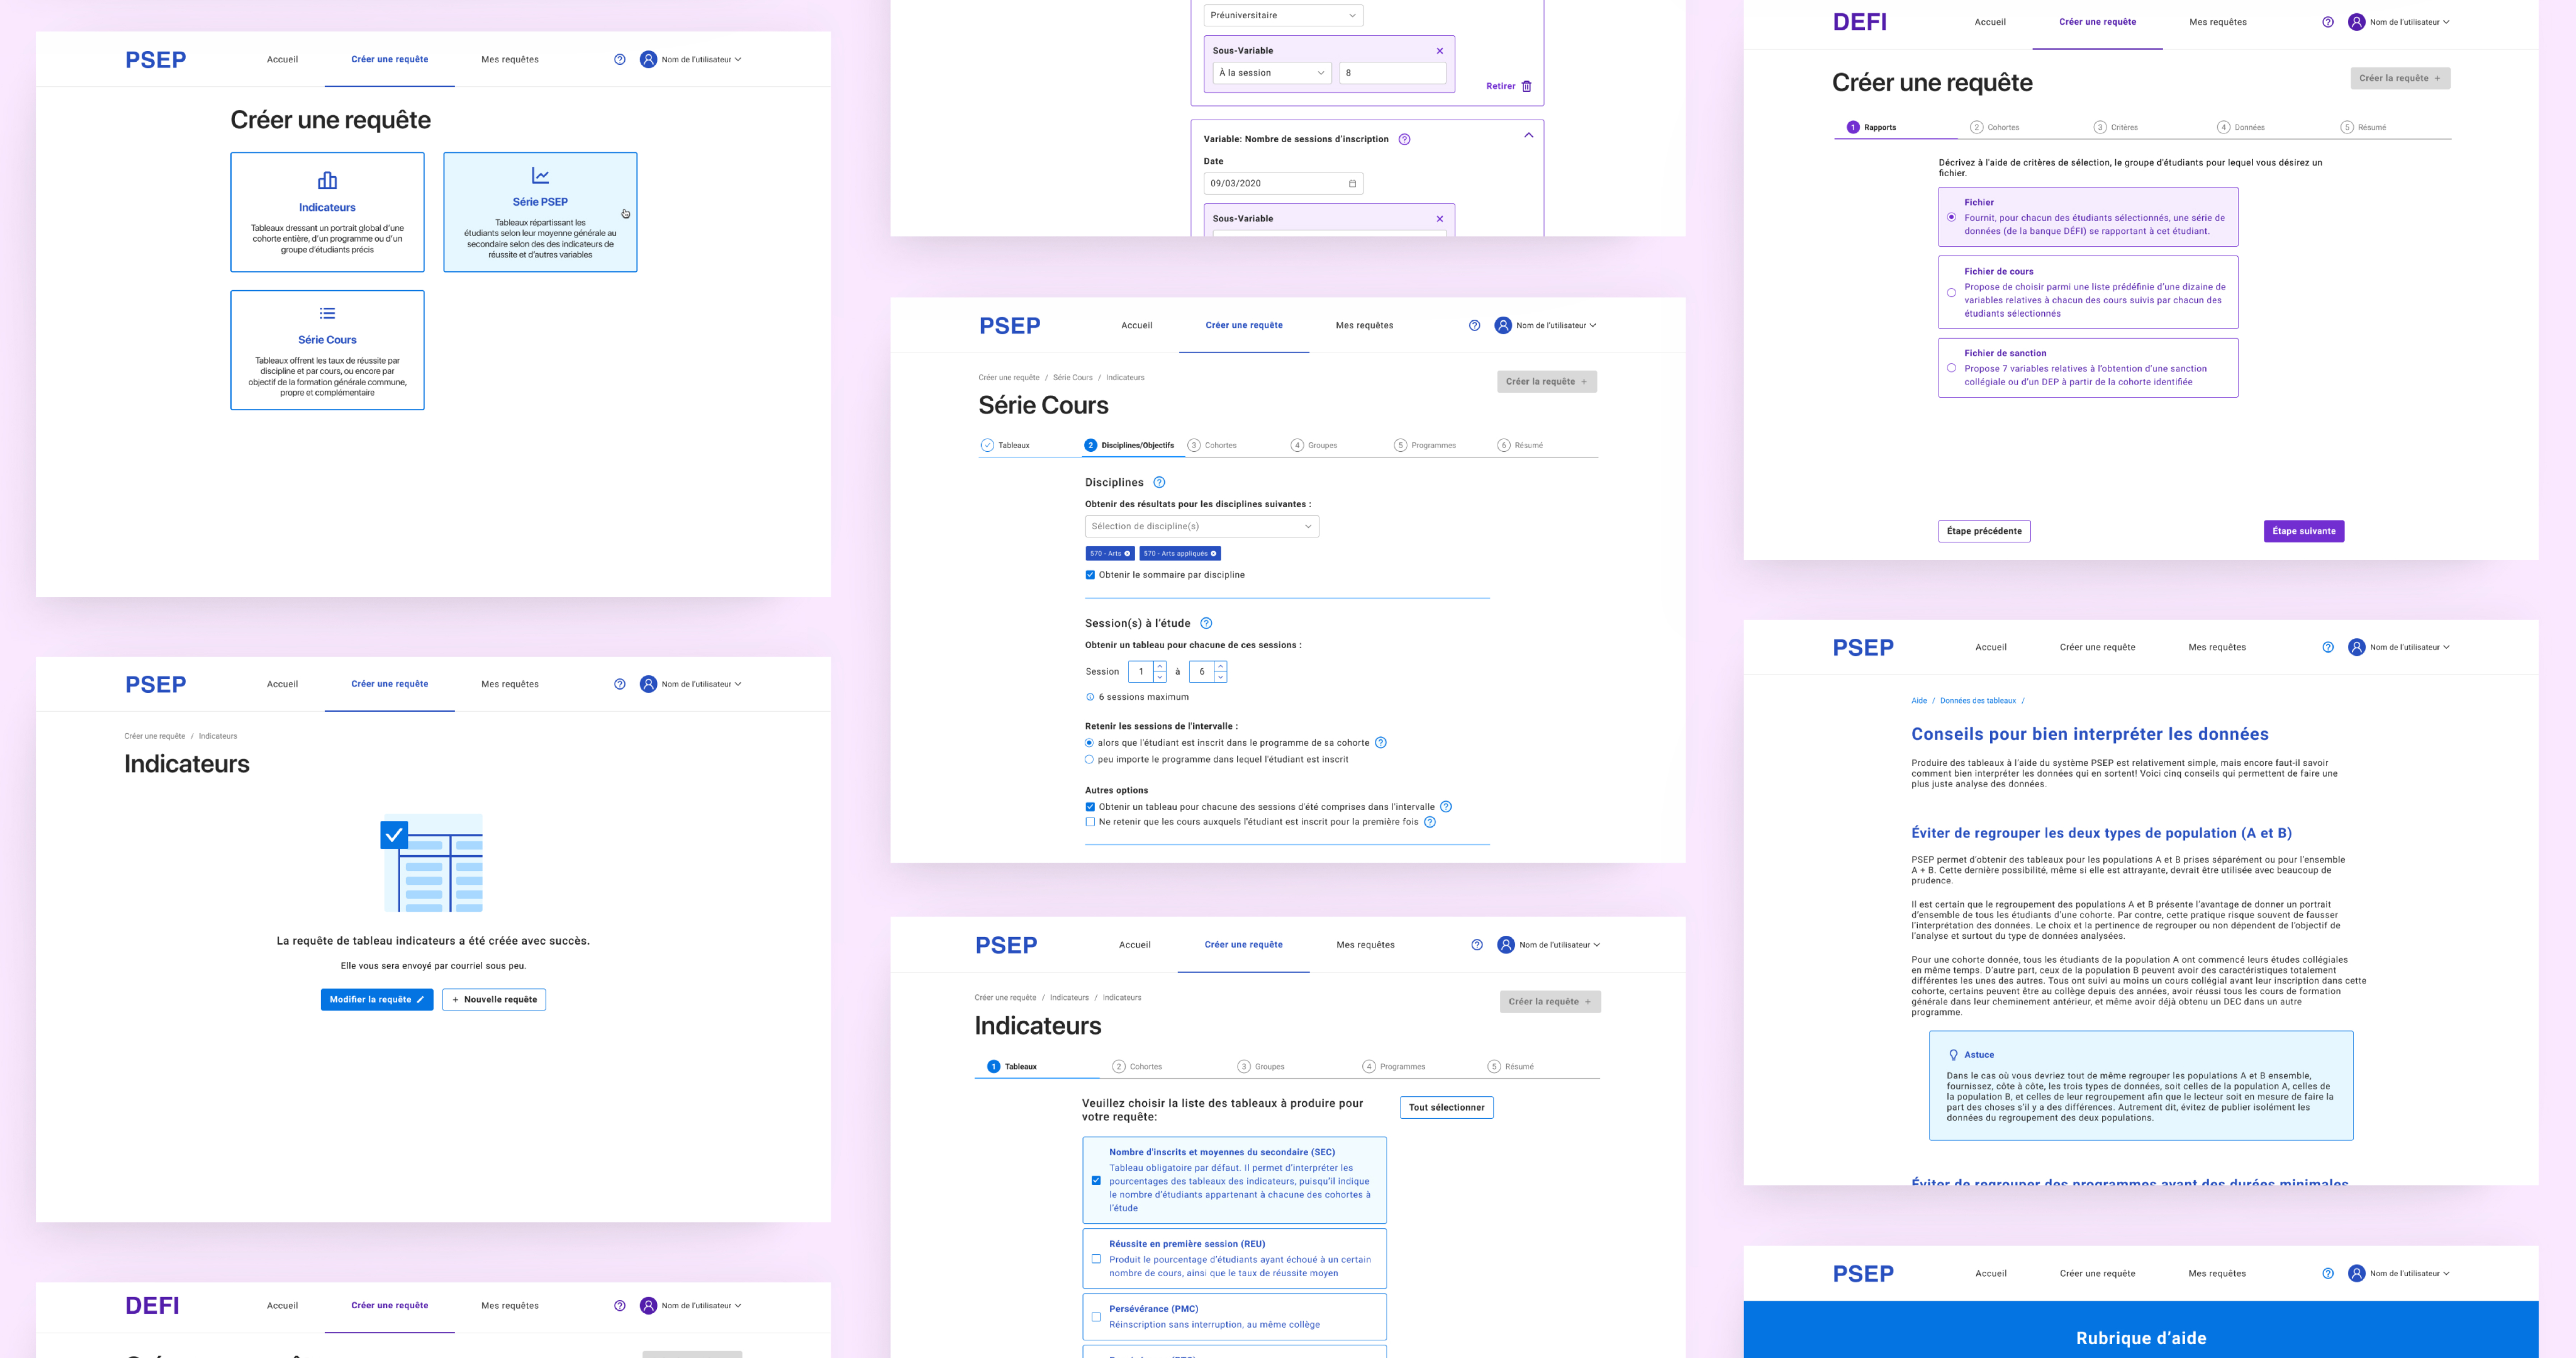Increase the first Session stepper value
The height and width of the screenshot is (1358, 2576).
click(x=1160, y=666)
